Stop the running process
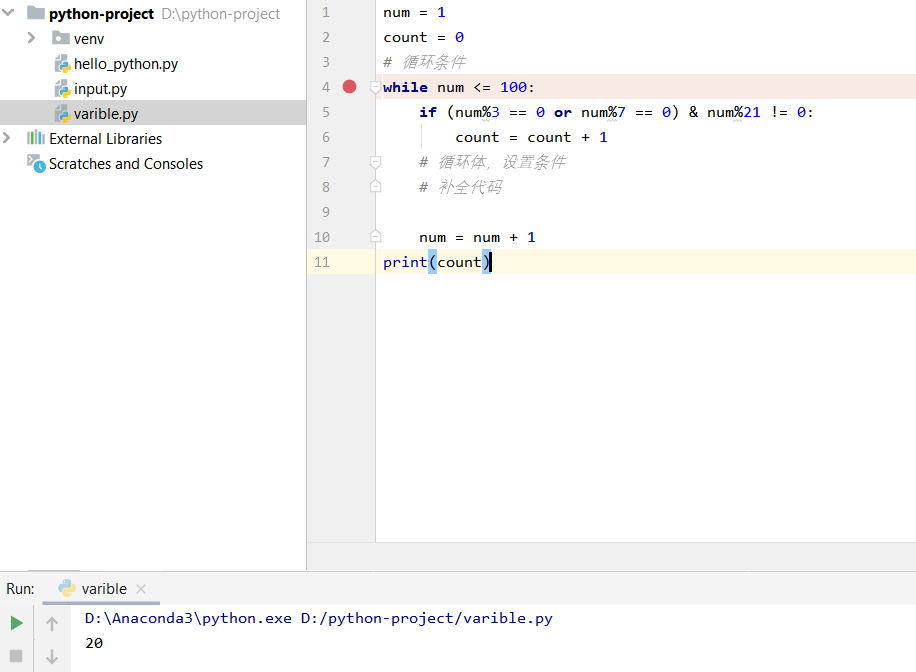The width and height of the screenshot is (916, 672). point(16,656)
